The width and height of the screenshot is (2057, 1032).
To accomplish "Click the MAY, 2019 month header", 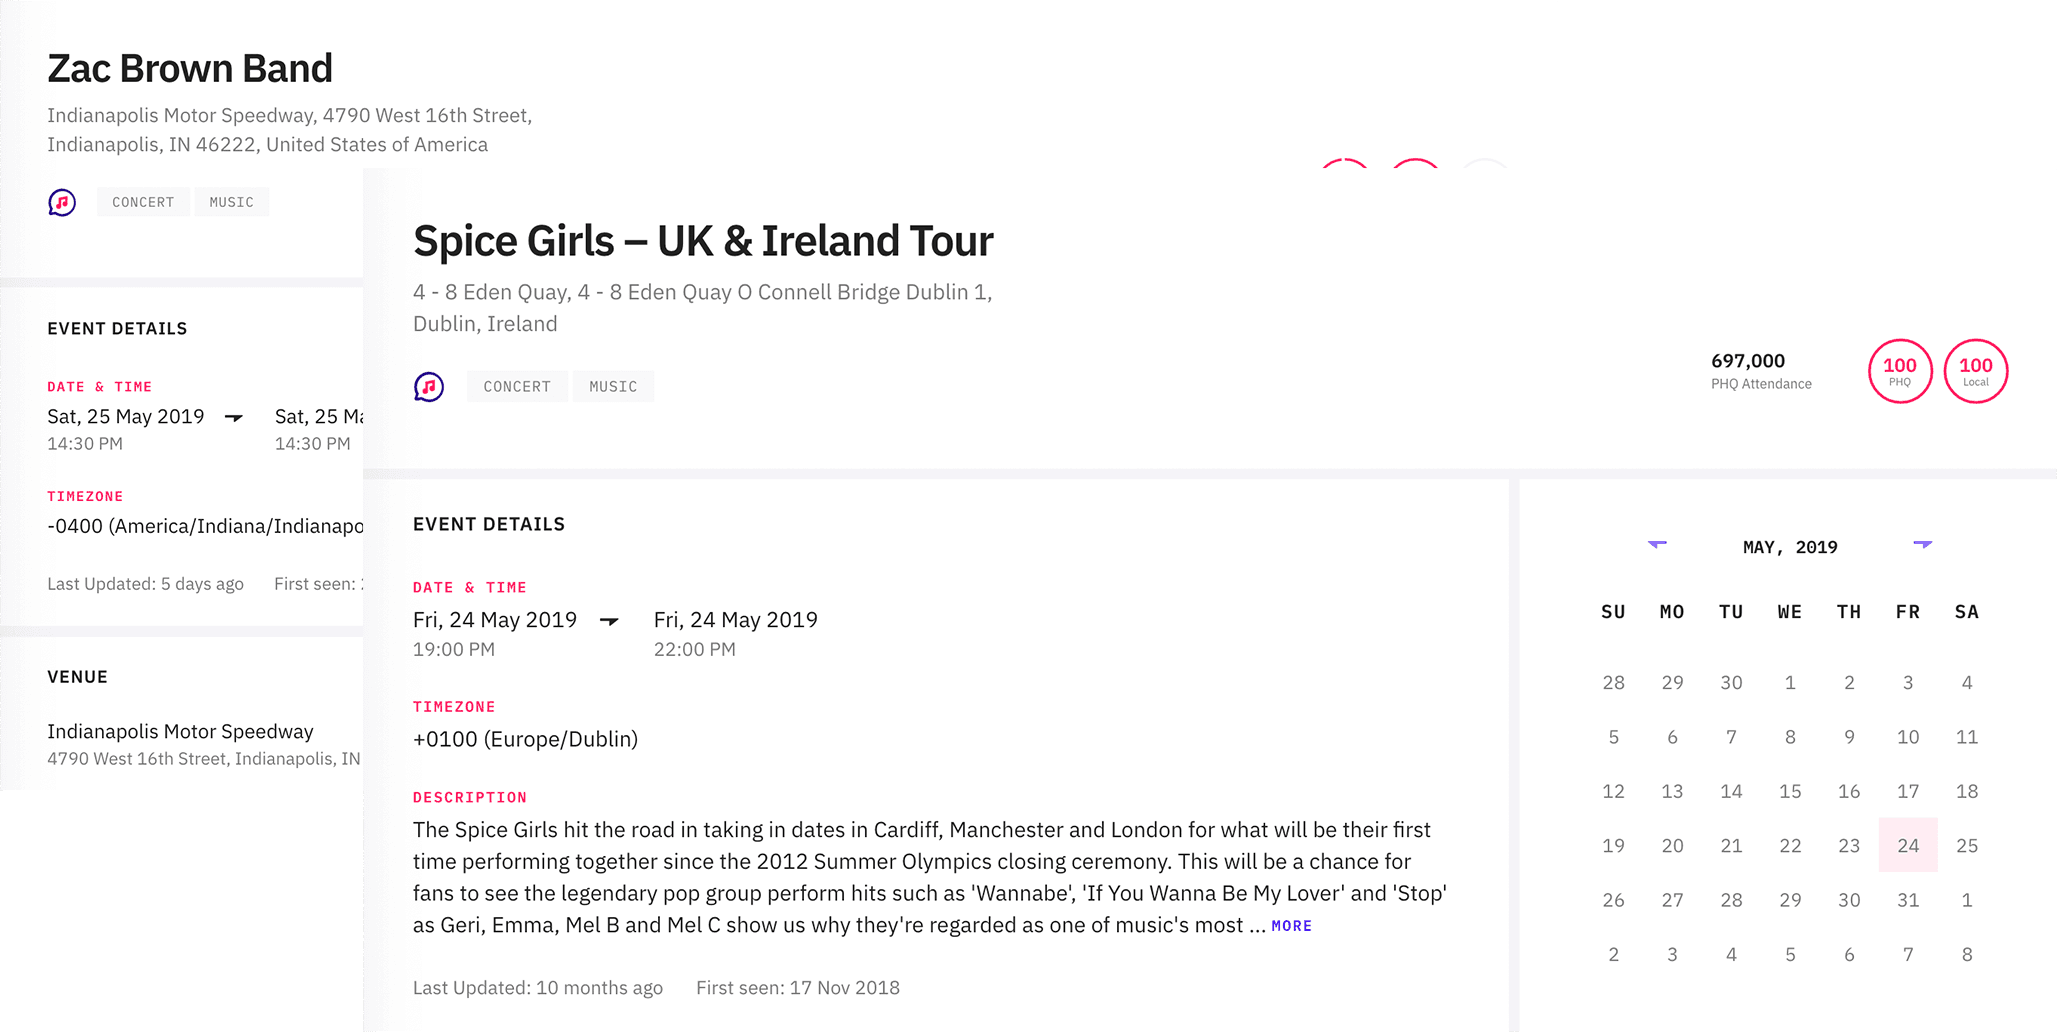I will (x=1790, y=547).
